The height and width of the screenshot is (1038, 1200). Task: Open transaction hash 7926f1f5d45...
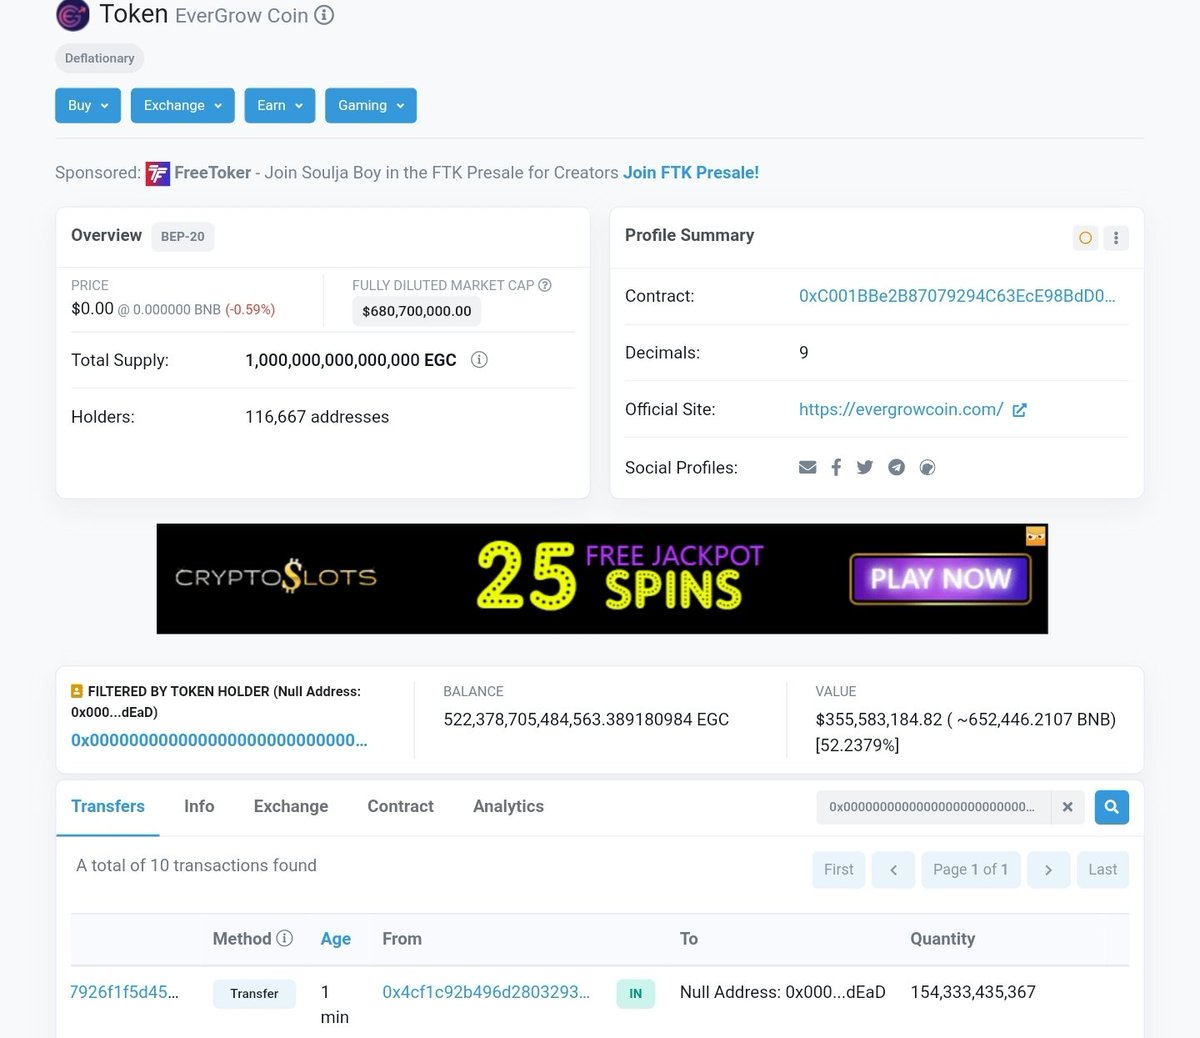124,992
